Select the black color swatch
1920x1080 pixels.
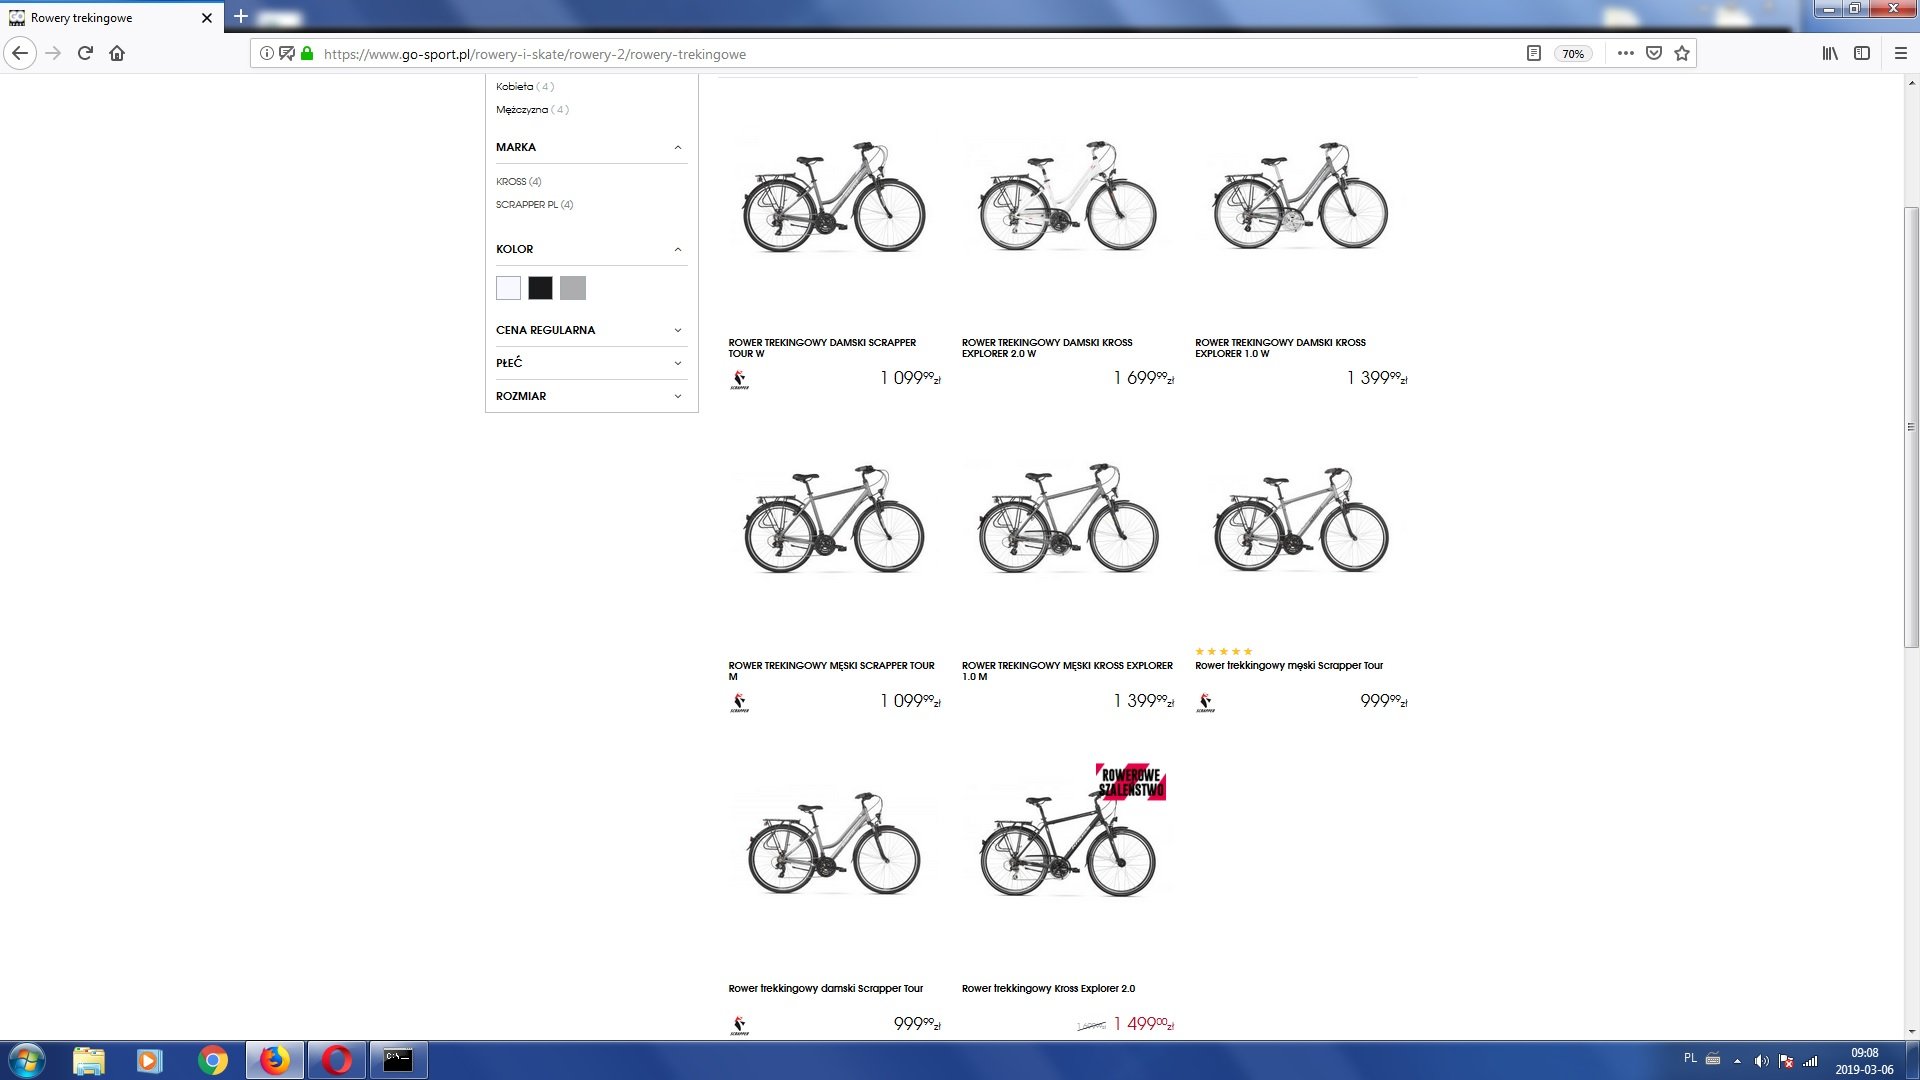540,288
